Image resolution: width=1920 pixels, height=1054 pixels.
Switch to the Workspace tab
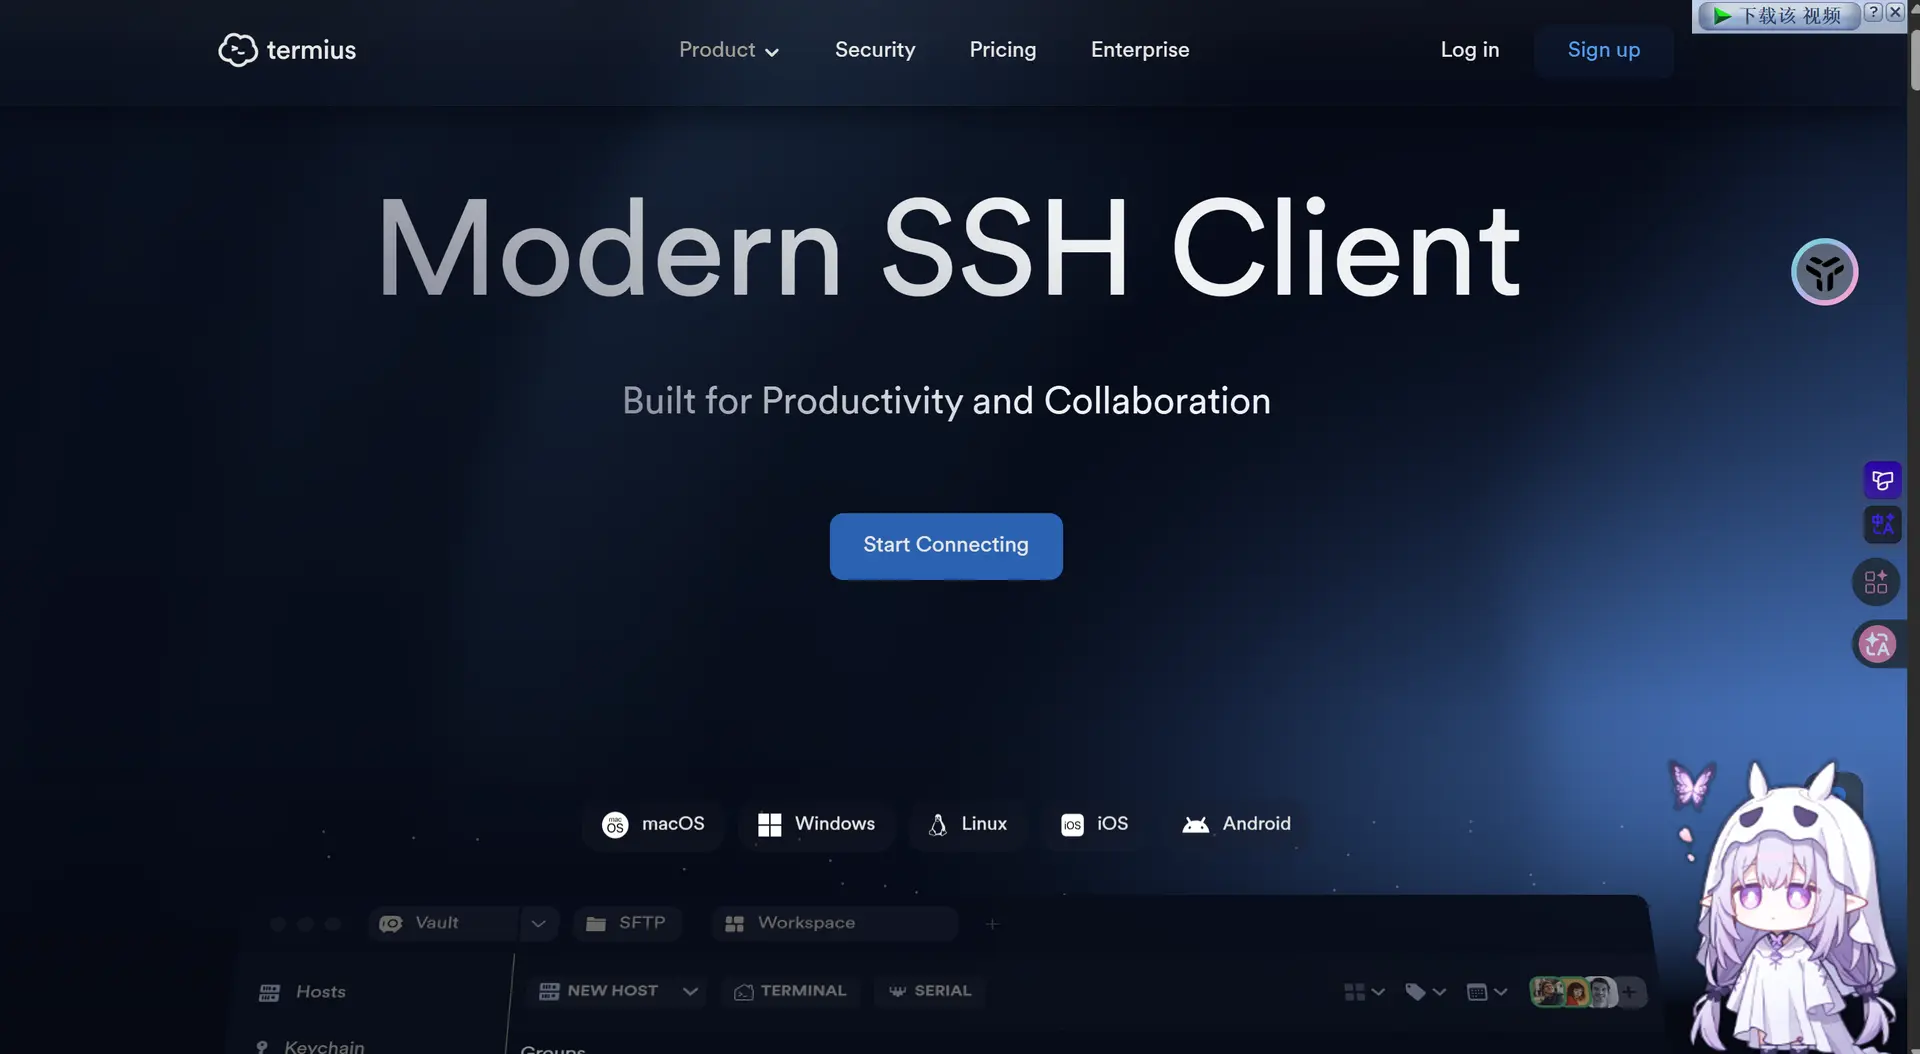coord(835,924)
